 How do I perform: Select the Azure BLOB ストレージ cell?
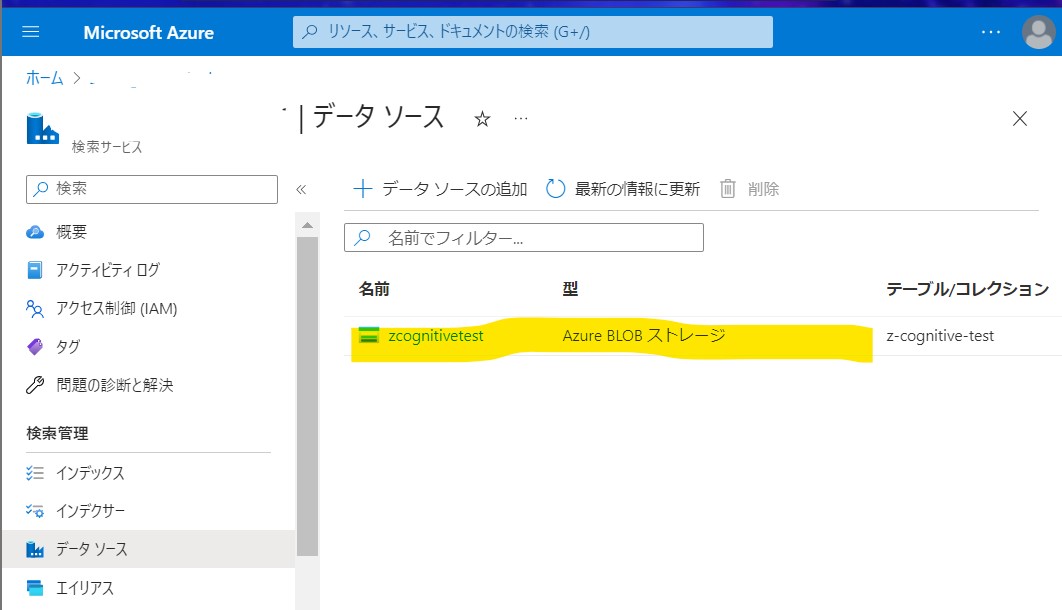click(643, 335)
